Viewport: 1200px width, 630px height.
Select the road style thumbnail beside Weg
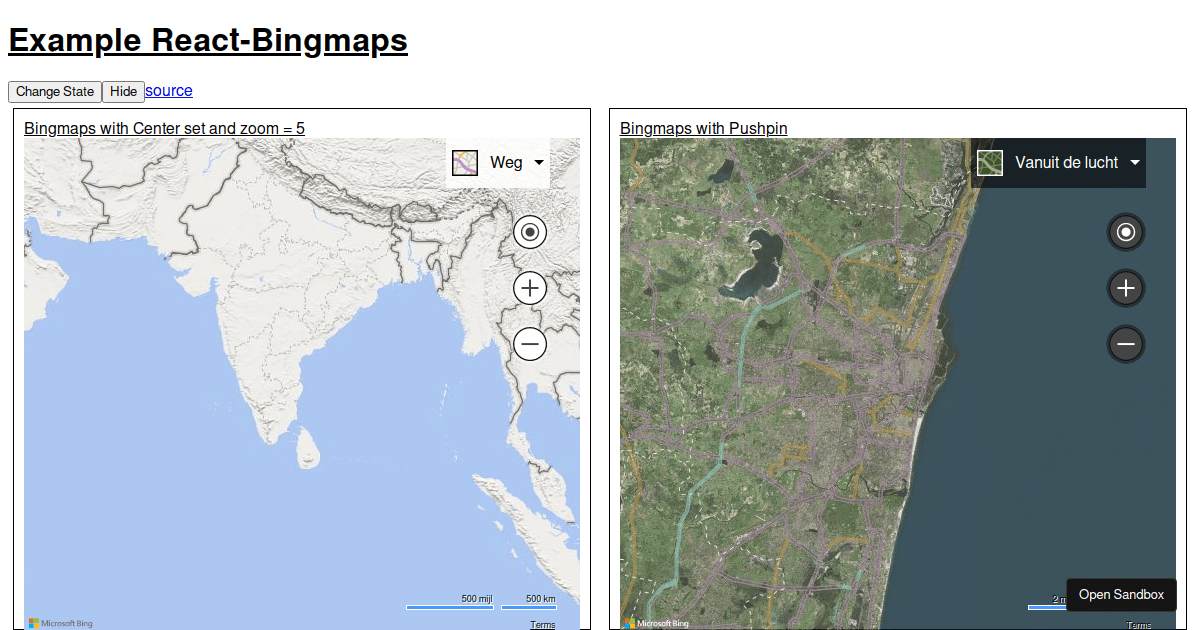[x=464, y=162]
